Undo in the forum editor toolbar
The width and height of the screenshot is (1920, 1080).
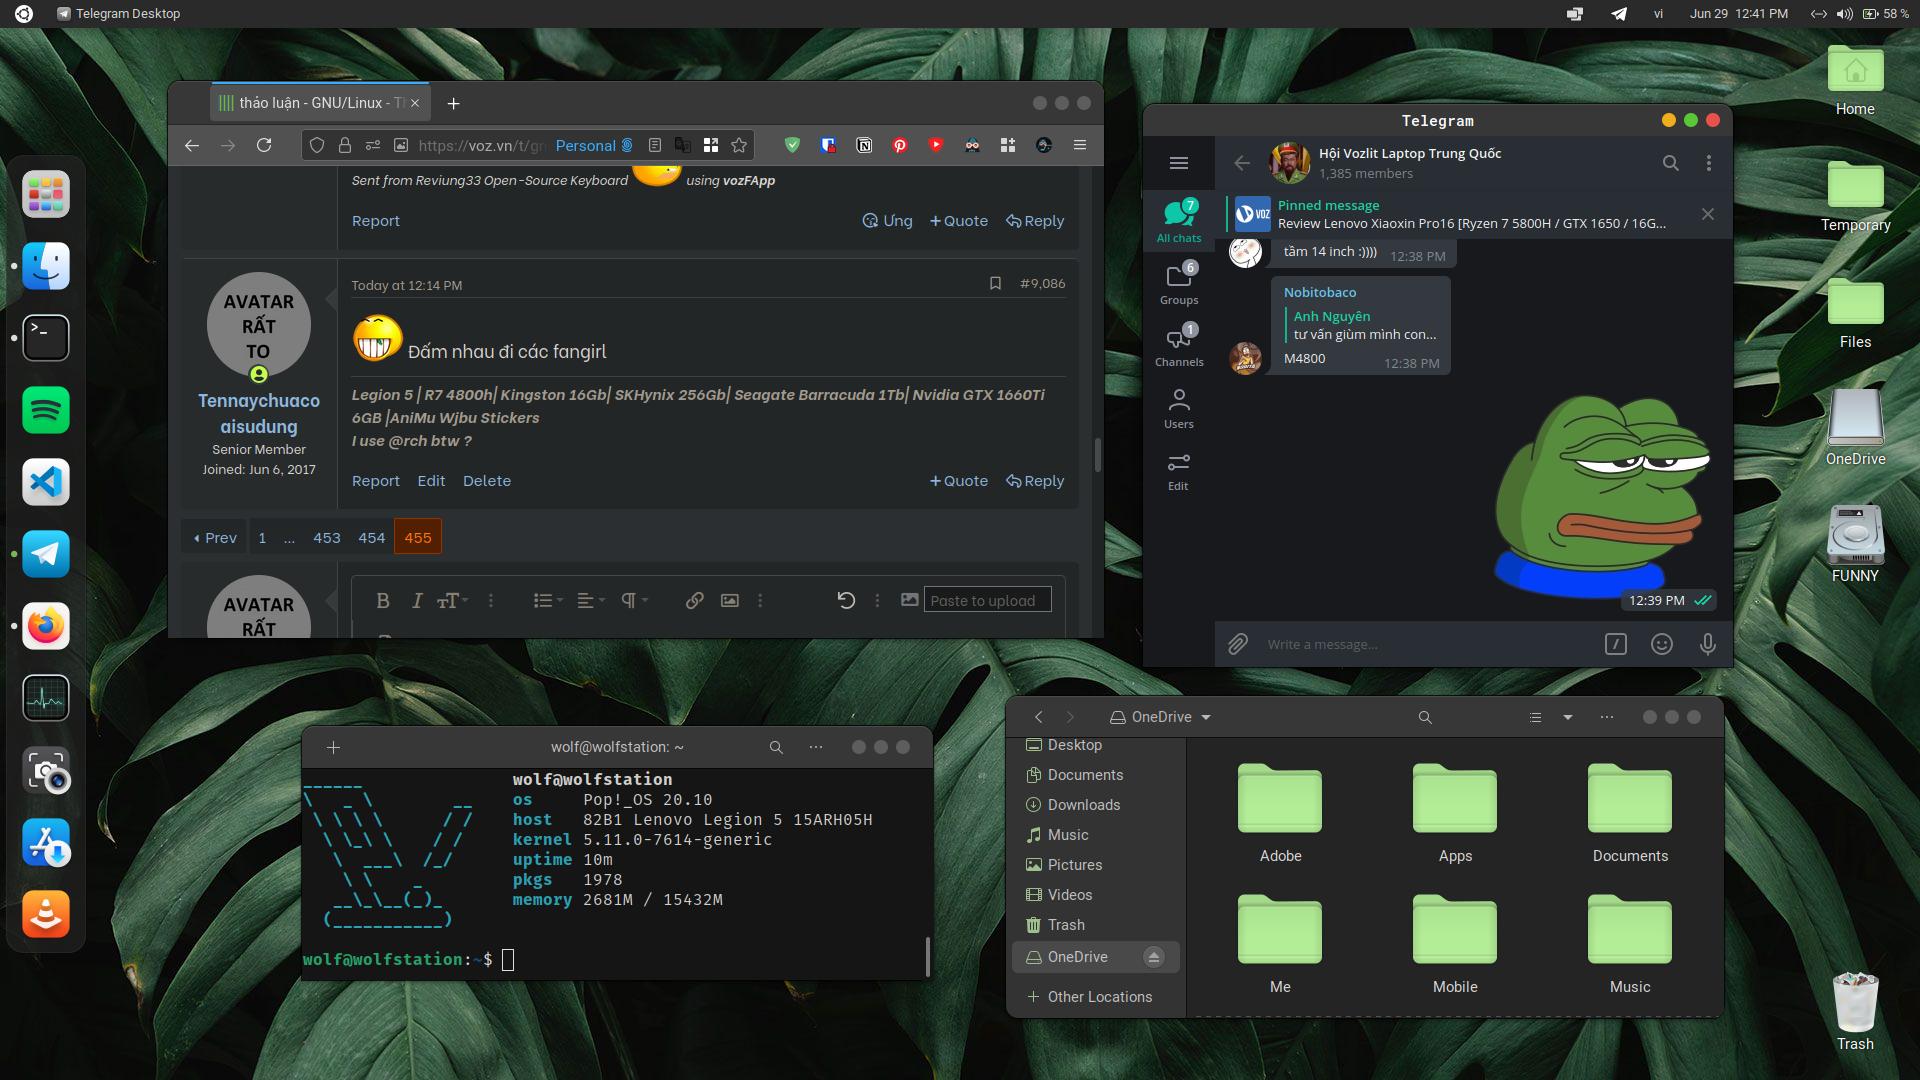click(846, 600)
